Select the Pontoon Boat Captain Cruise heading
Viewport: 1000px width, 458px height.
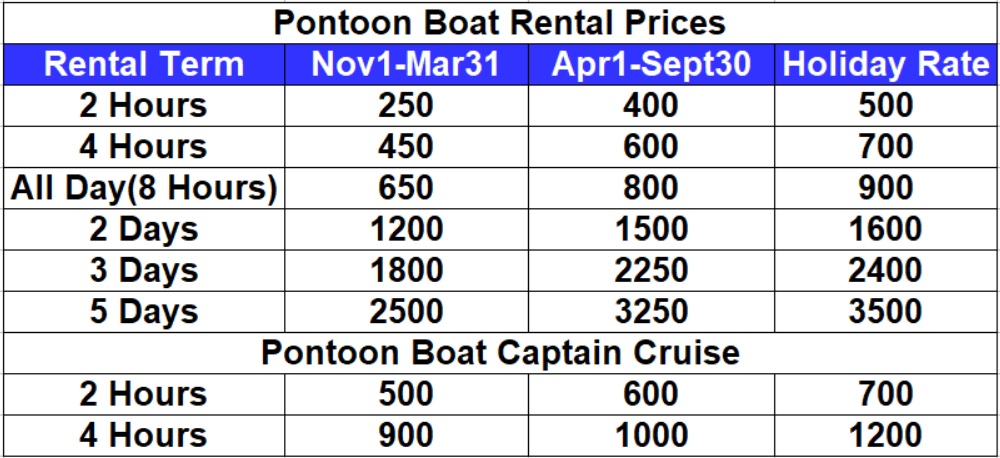point(499,353)
